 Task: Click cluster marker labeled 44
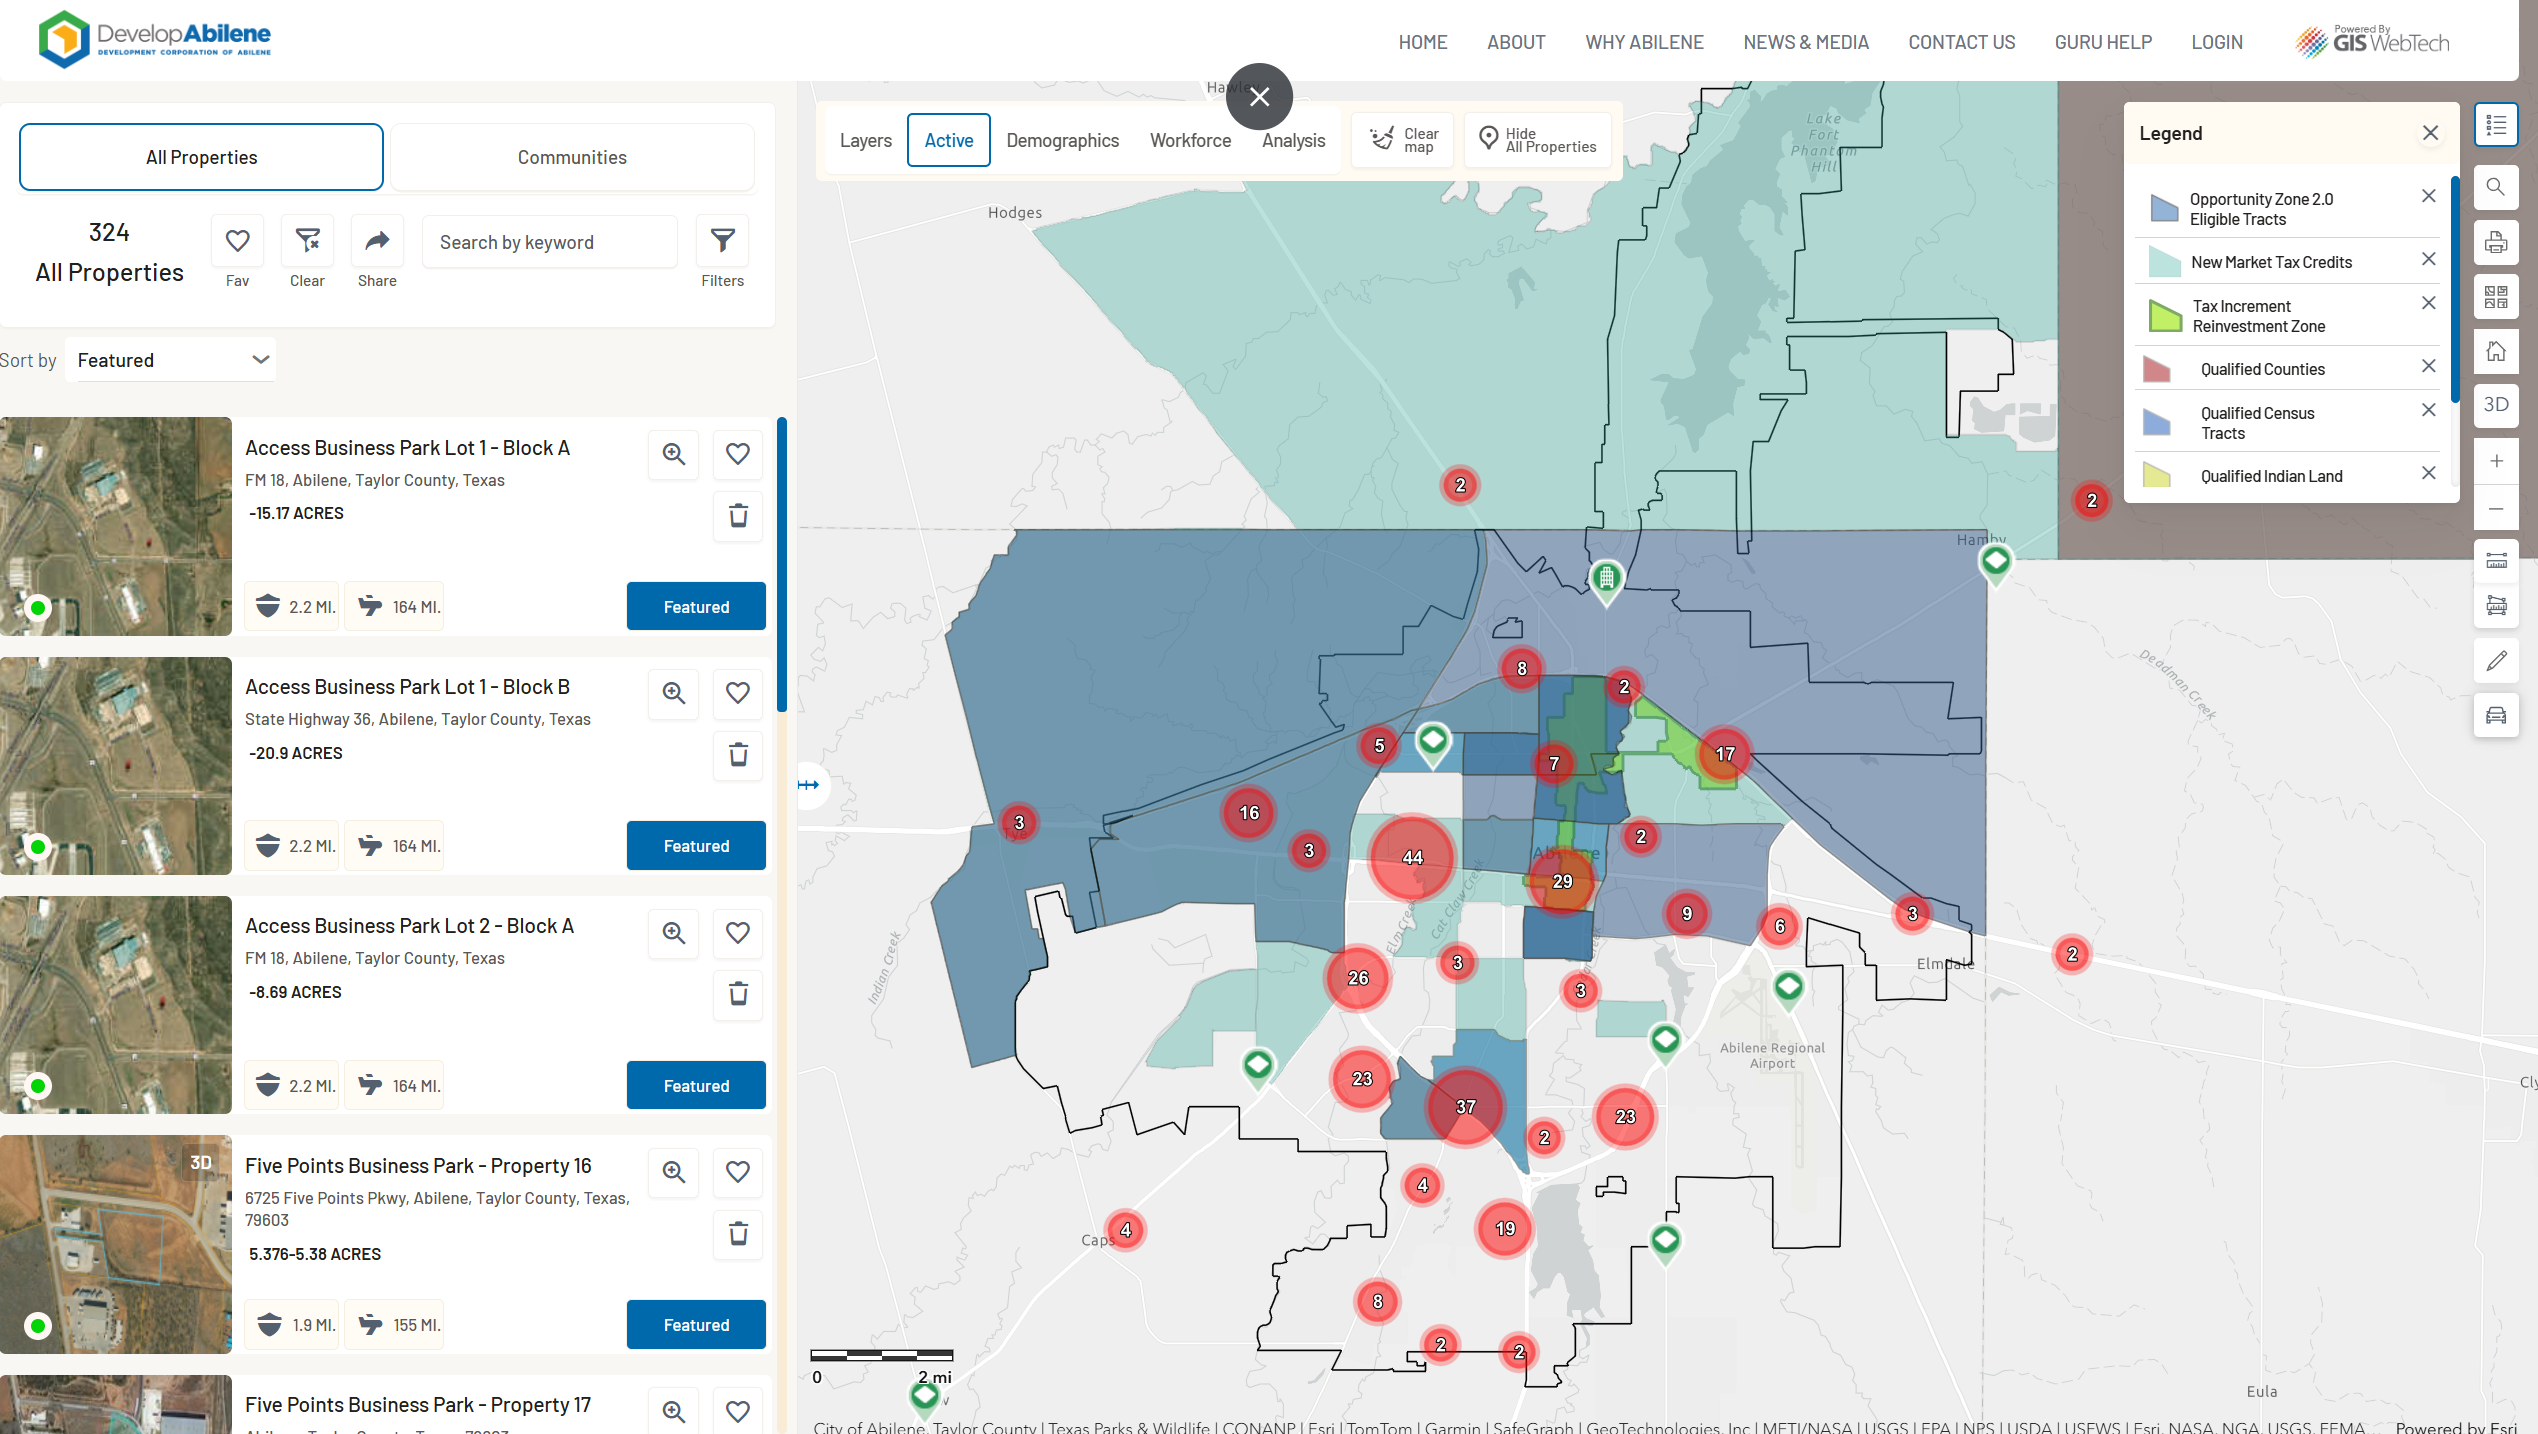pyautogui.click(x=1412, y=857)
